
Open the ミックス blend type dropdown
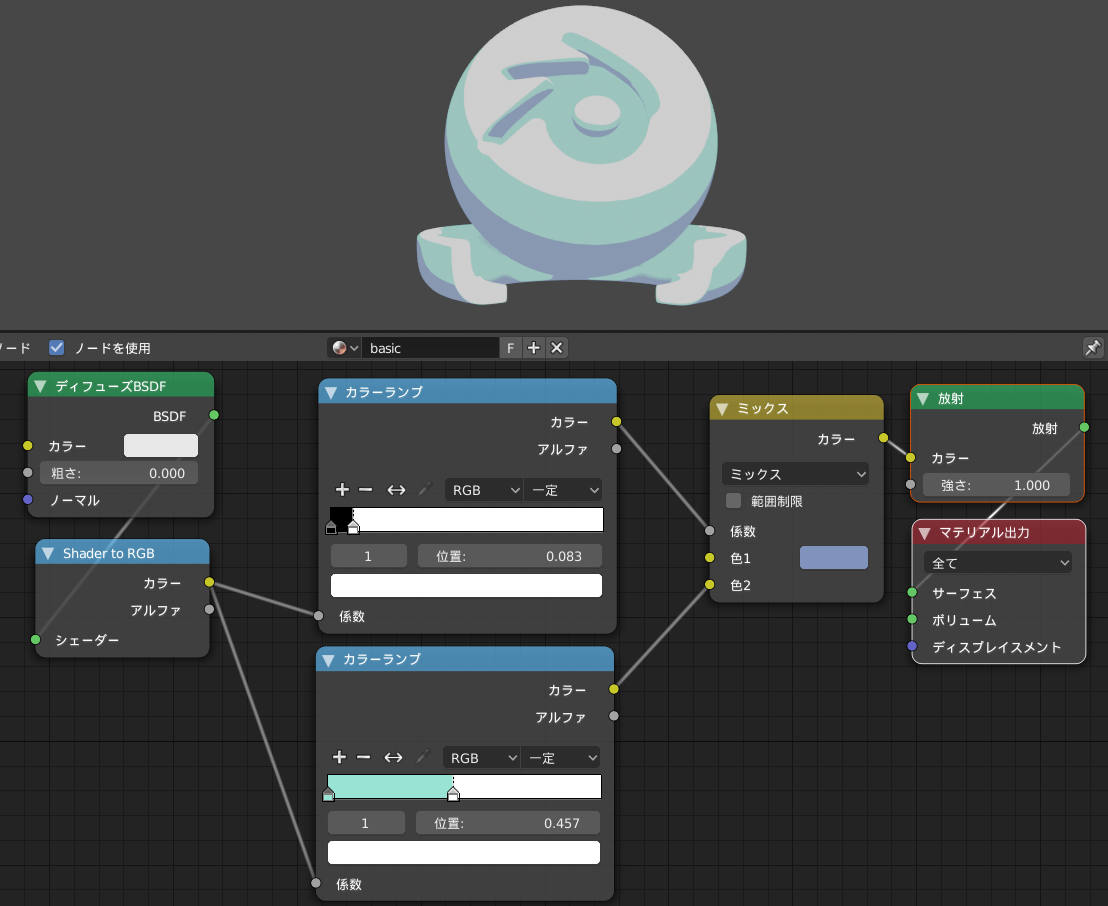796,474
